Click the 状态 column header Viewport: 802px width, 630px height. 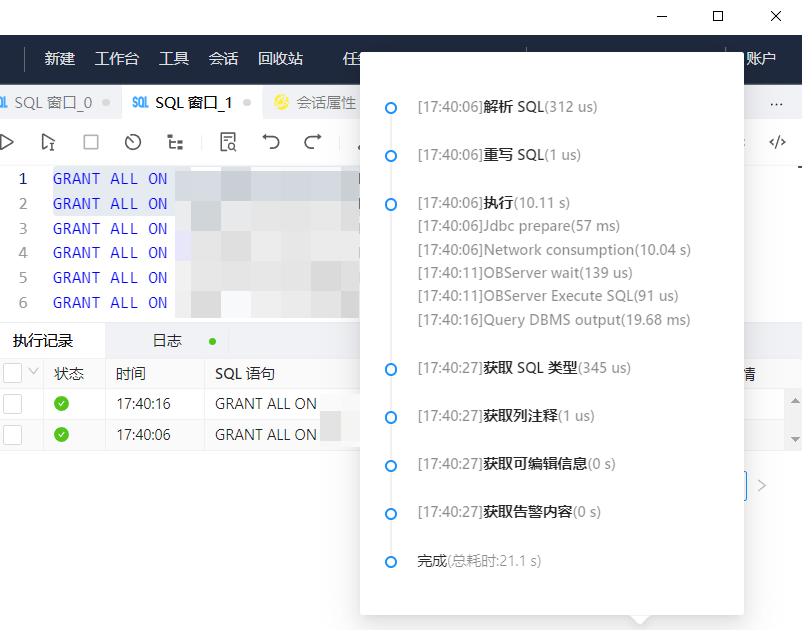click(x=69, y=374)
